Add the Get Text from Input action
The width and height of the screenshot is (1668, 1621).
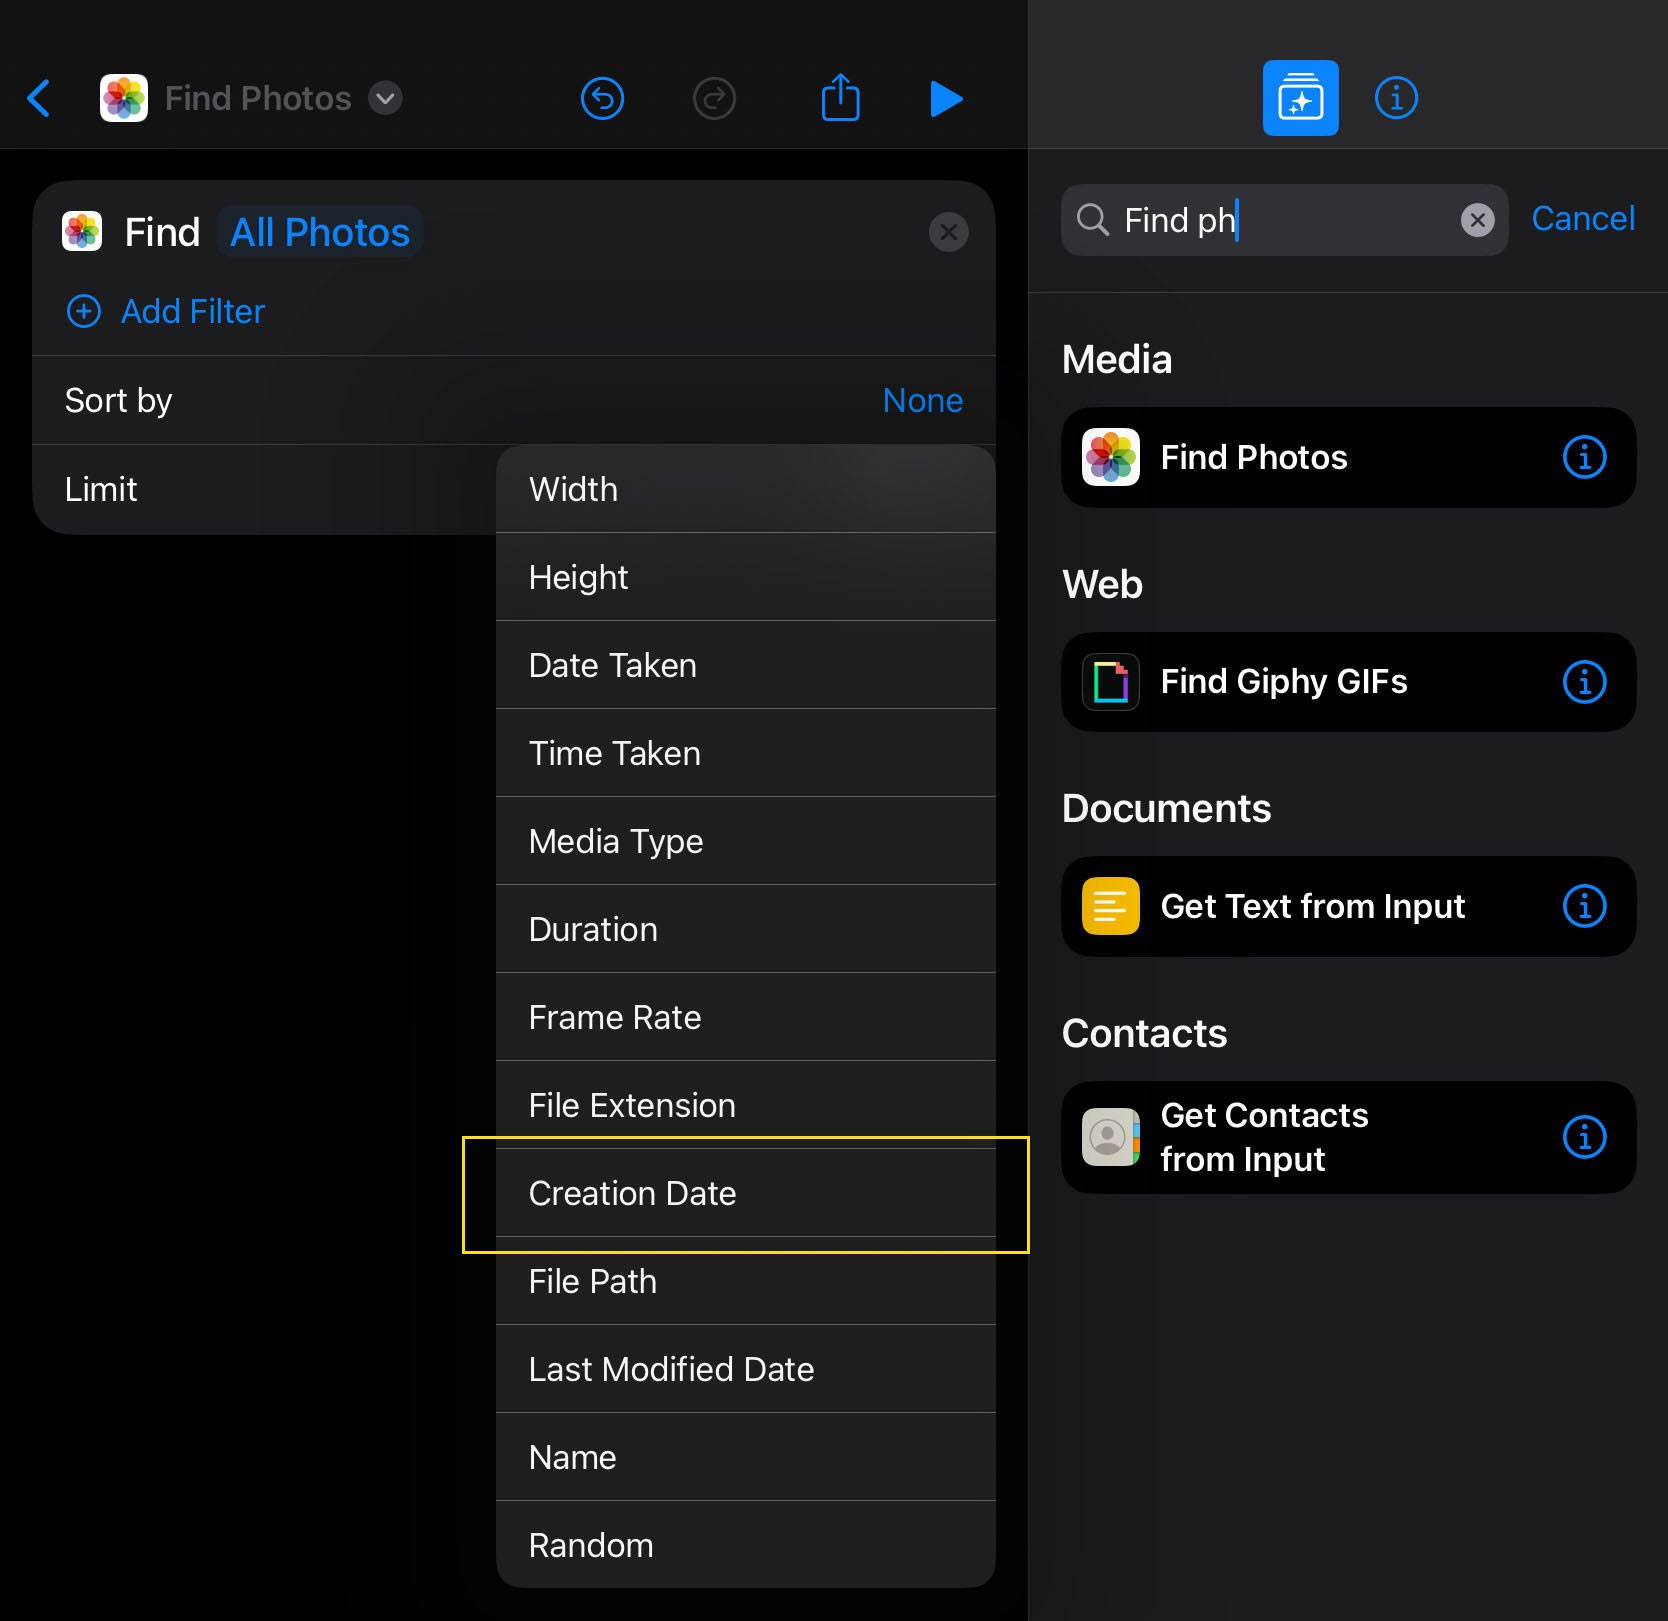pyautogui.click(x=1348, y=906)
